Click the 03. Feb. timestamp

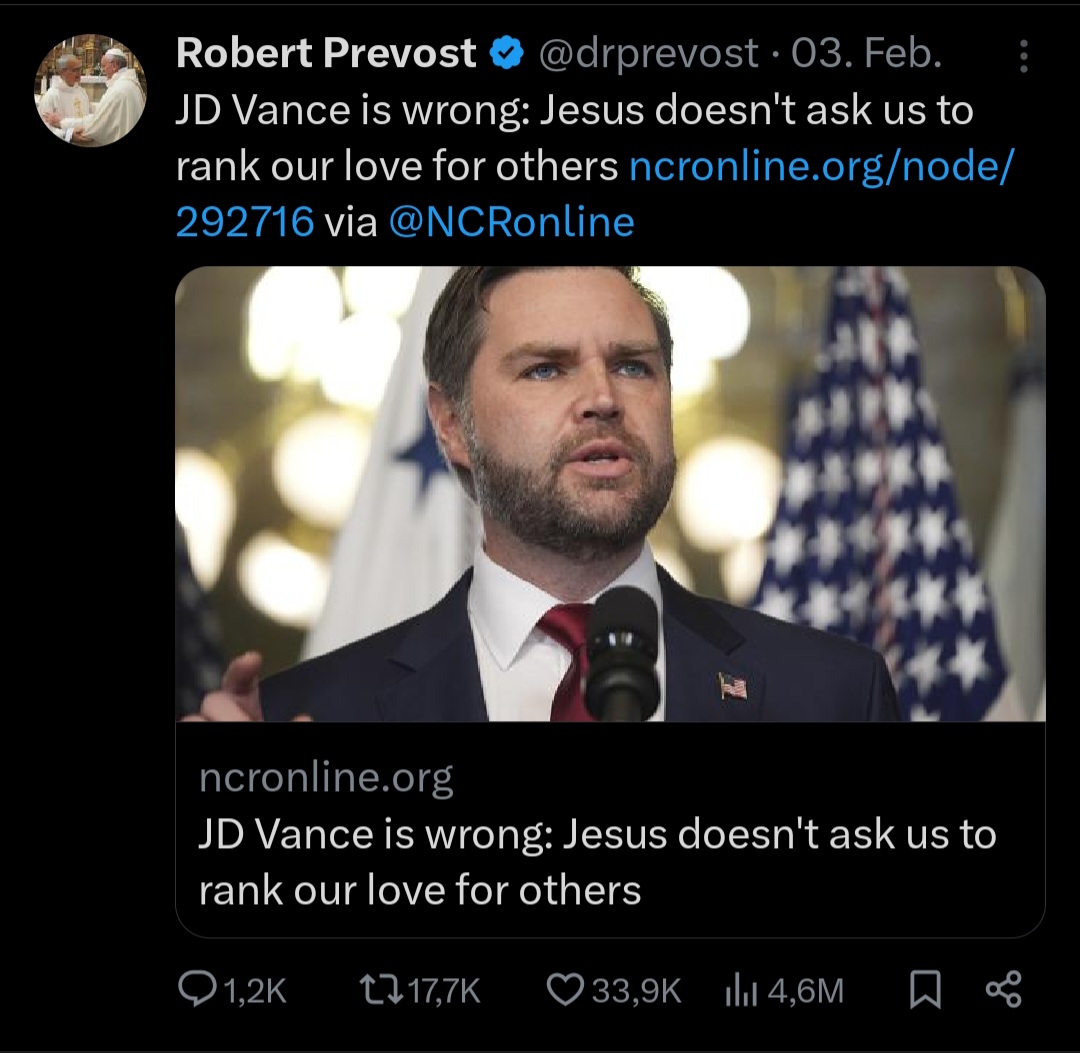[866, 53]
